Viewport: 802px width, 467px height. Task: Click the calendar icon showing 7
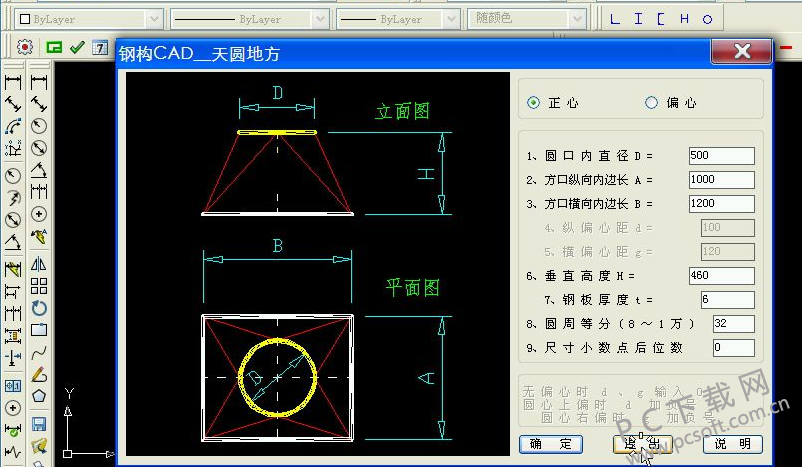tap(100, 48)
